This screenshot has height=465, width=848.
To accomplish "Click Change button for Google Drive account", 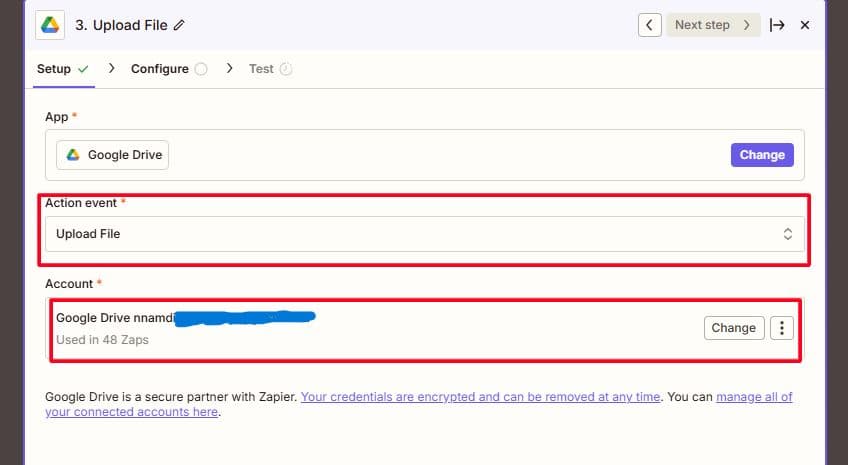I will [733, 328].
